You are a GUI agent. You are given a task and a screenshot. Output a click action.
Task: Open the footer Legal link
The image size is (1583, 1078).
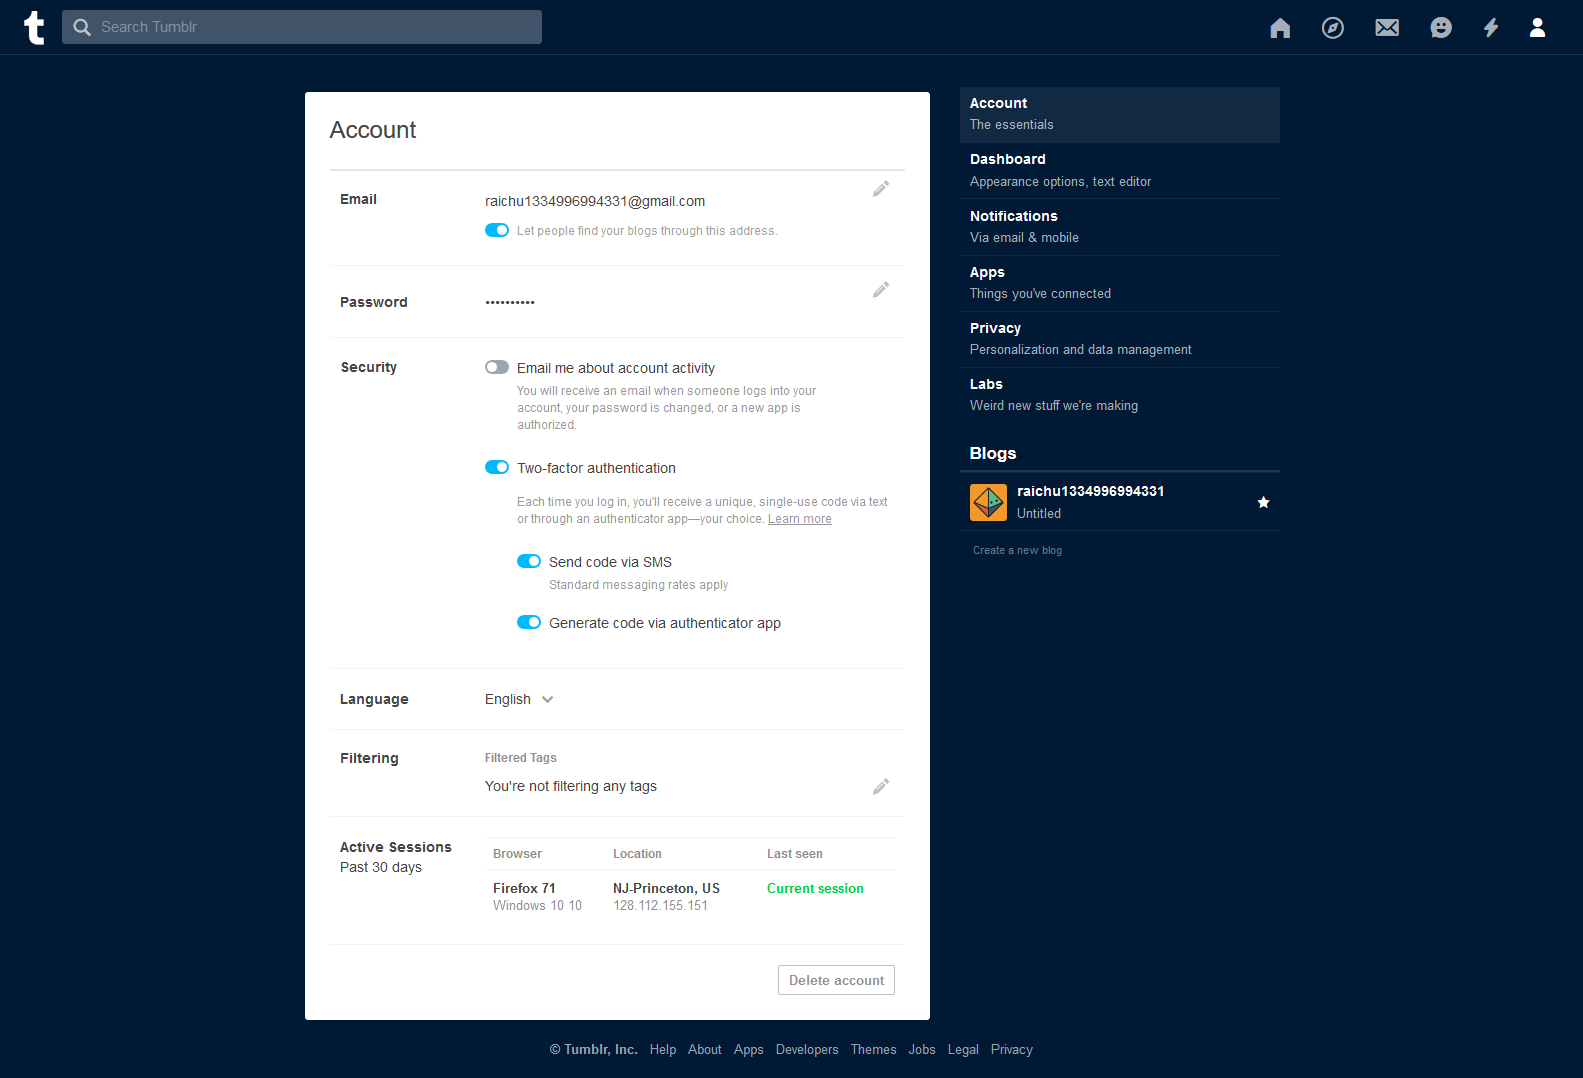click(963, 1049)
